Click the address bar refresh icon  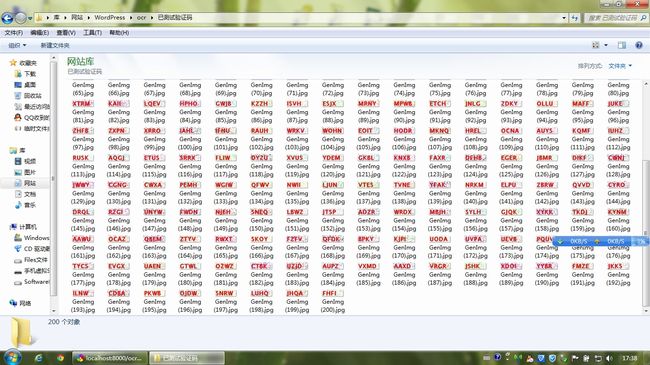(x=575, y=18)
